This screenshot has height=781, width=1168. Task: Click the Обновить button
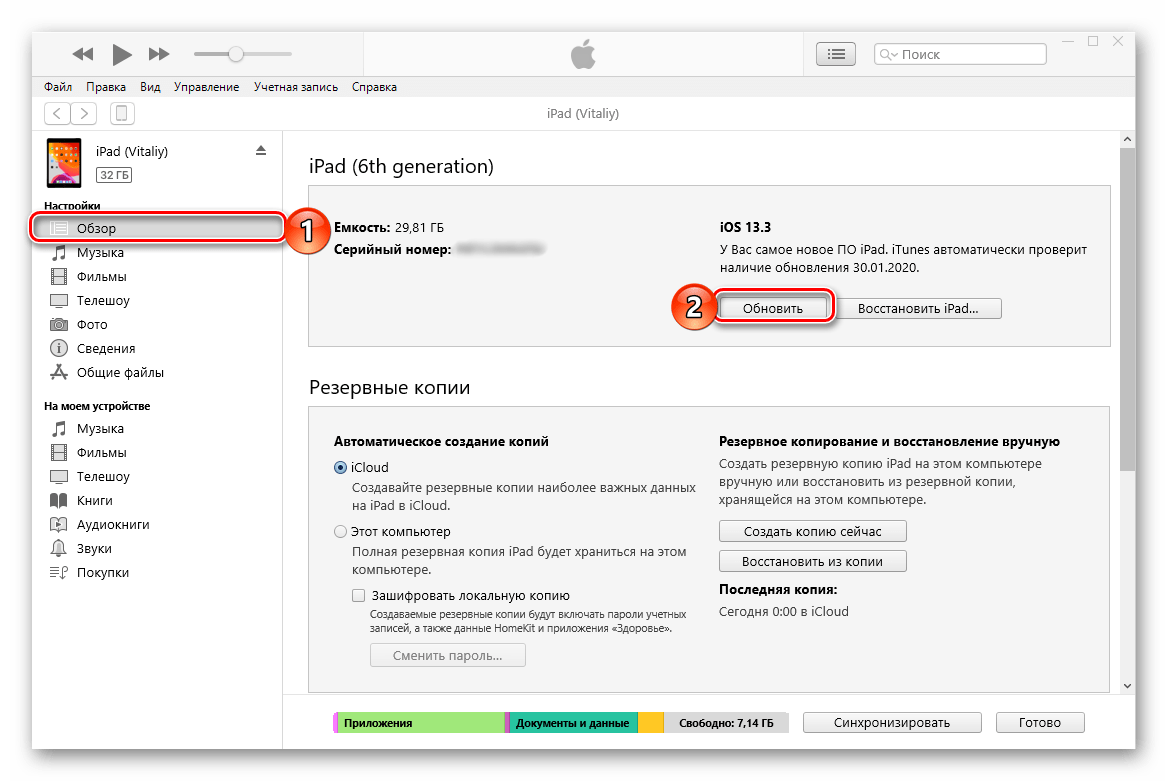point(773,309)
